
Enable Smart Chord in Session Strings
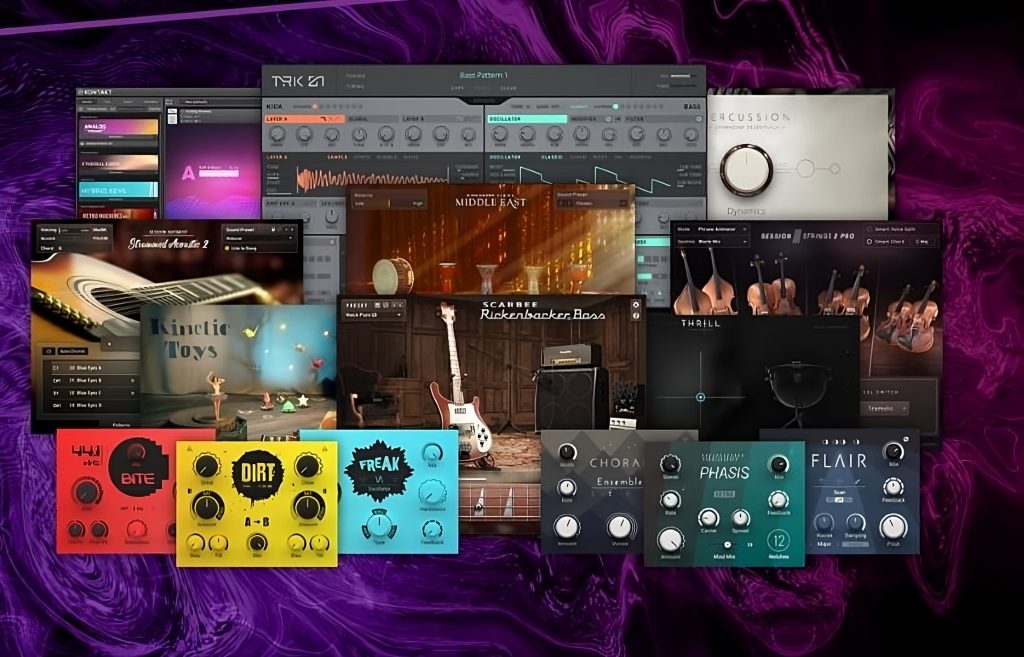869,242
